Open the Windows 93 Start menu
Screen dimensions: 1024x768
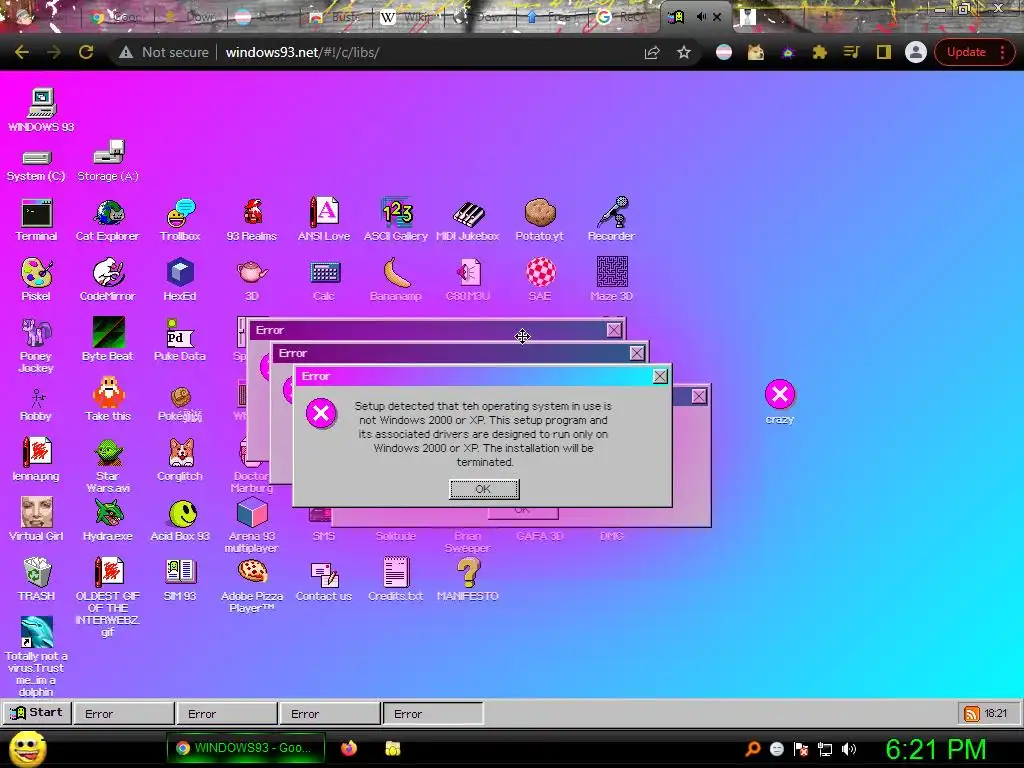pos(37,712)
